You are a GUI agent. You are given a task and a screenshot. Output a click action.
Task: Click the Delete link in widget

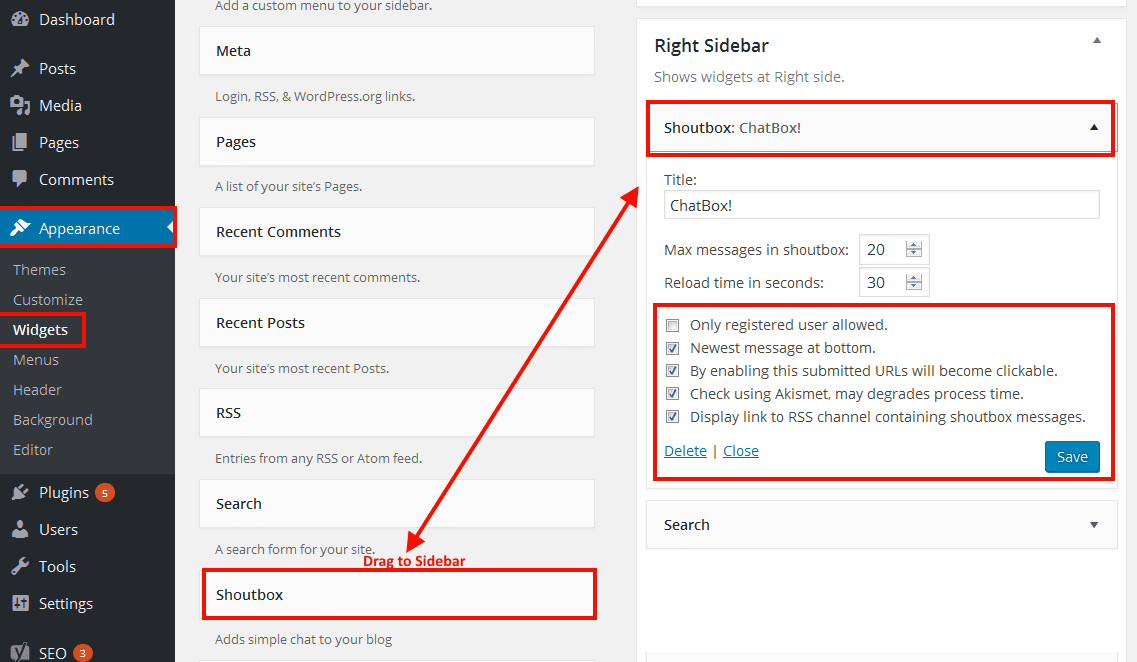click(685, 451)
